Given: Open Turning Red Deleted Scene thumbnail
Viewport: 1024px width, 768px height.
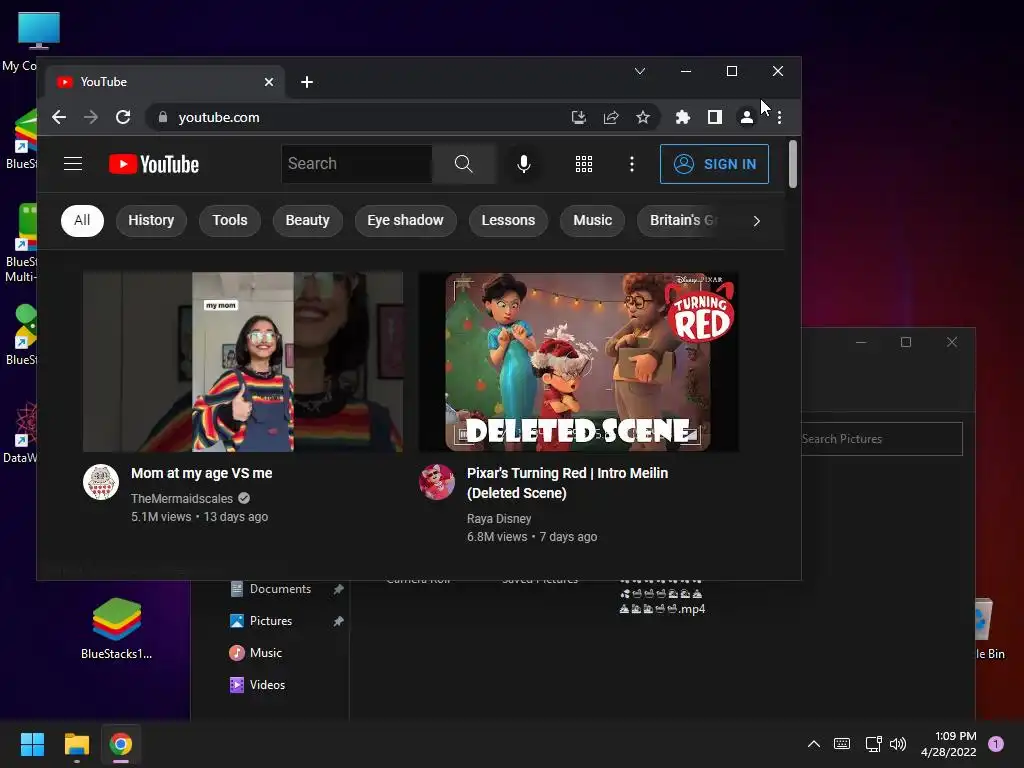Looking at the screenshot, I should click(x=579, y=362).
